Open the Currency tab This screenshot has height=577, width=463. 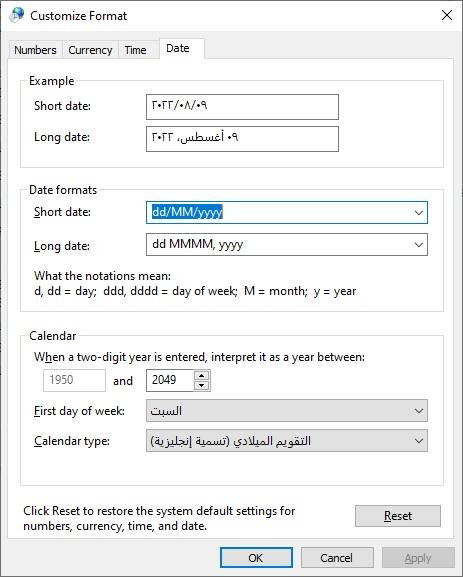pyautogui.click(x=90, y=50)
